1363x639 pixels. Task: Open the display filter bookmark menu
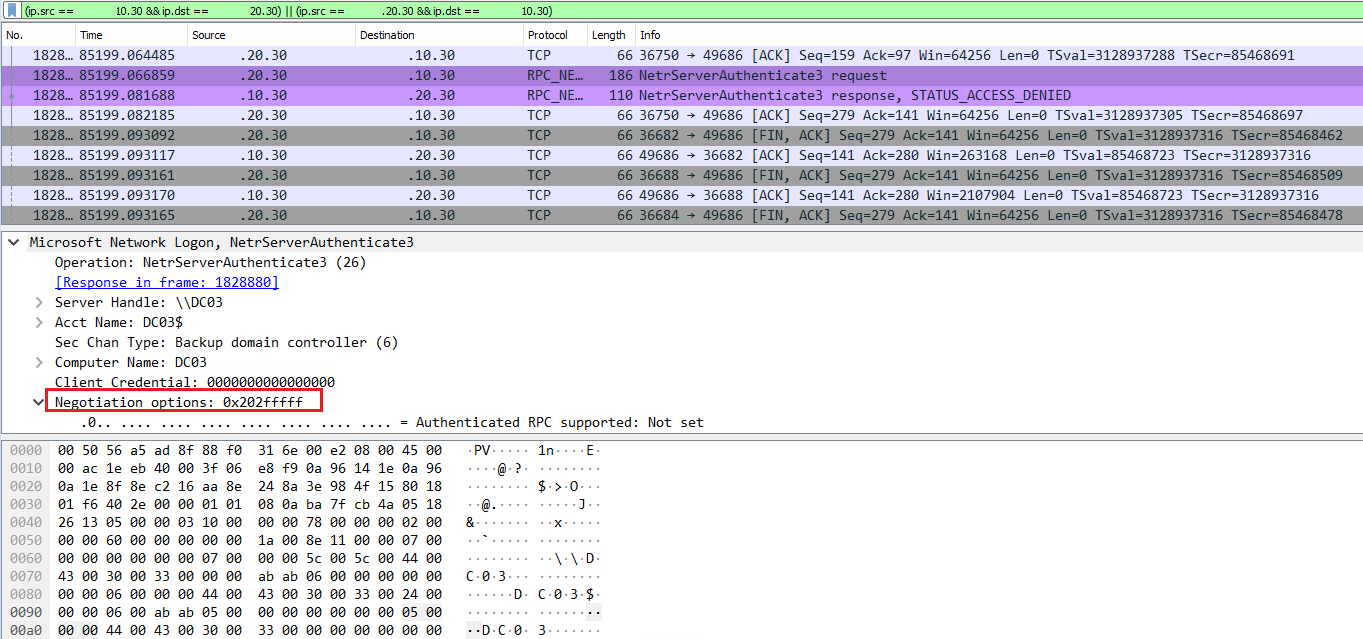point(10,10)
